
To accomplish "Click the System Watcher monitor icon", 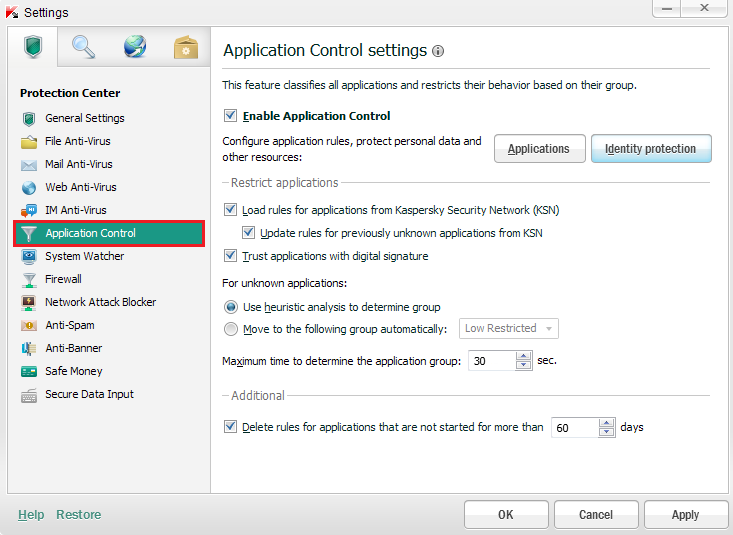I will tap(29, 256).
